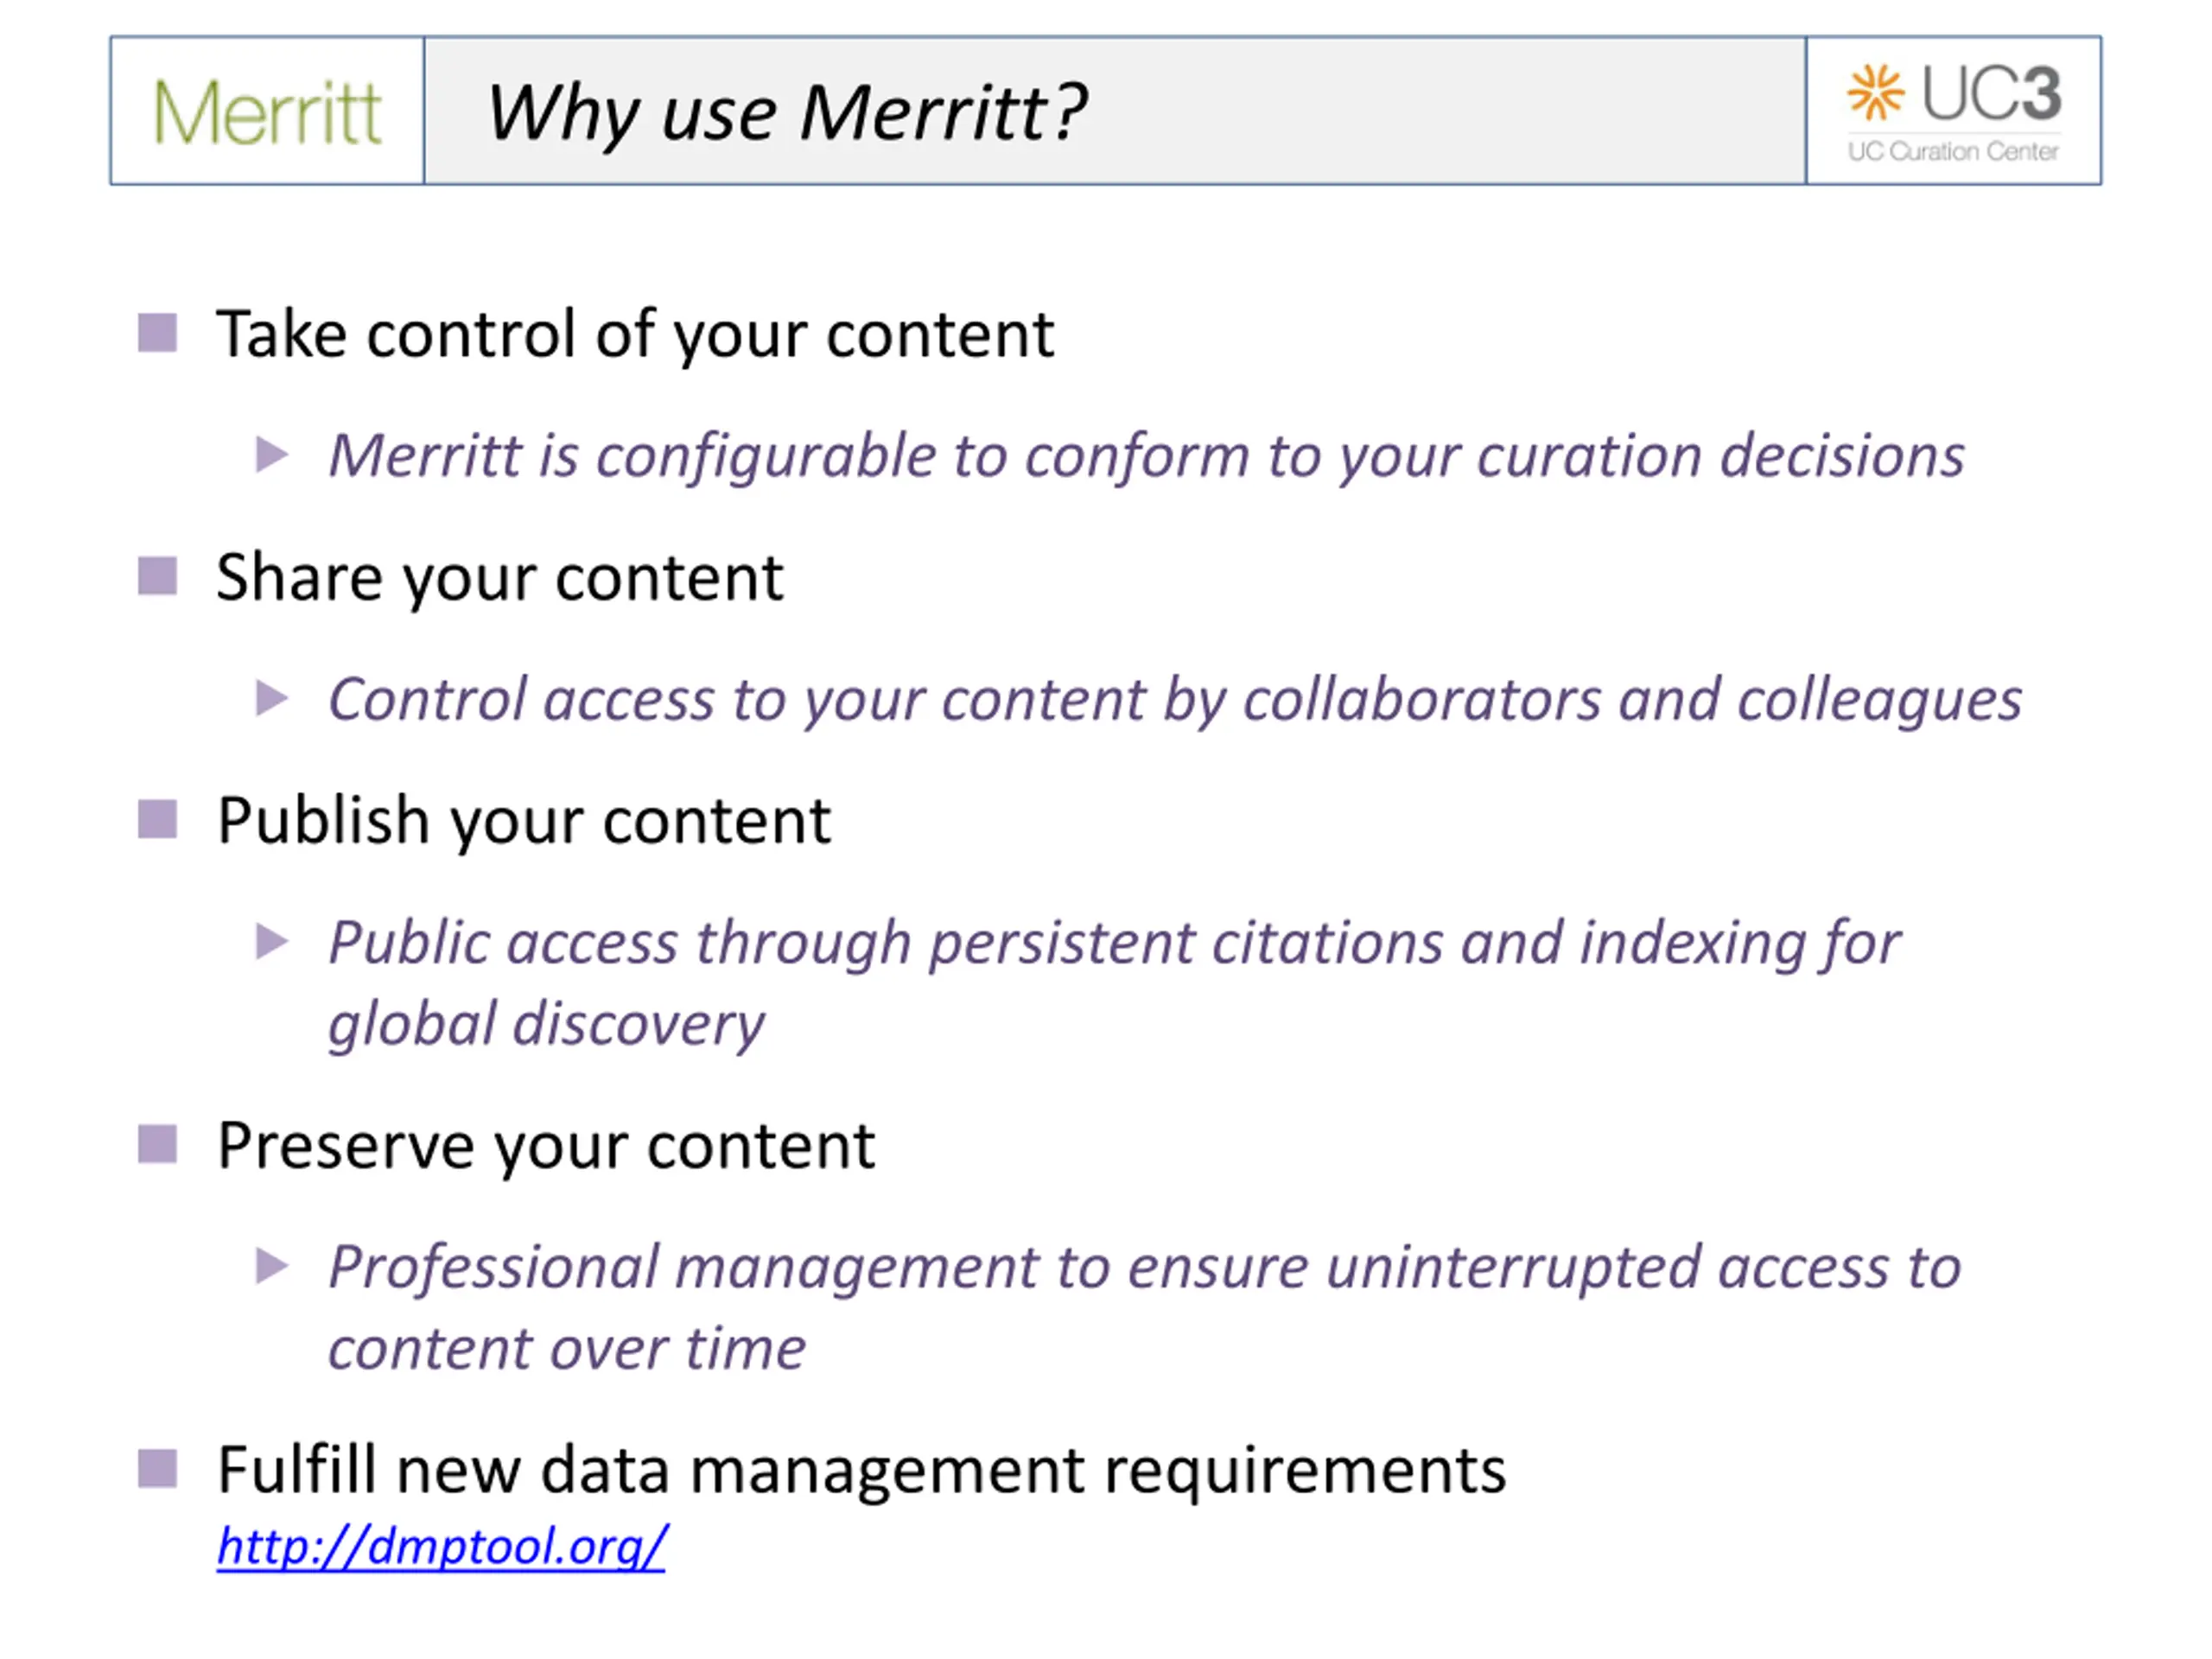
Task: Click arrow before Professional management line
Action: [272, 1266]
